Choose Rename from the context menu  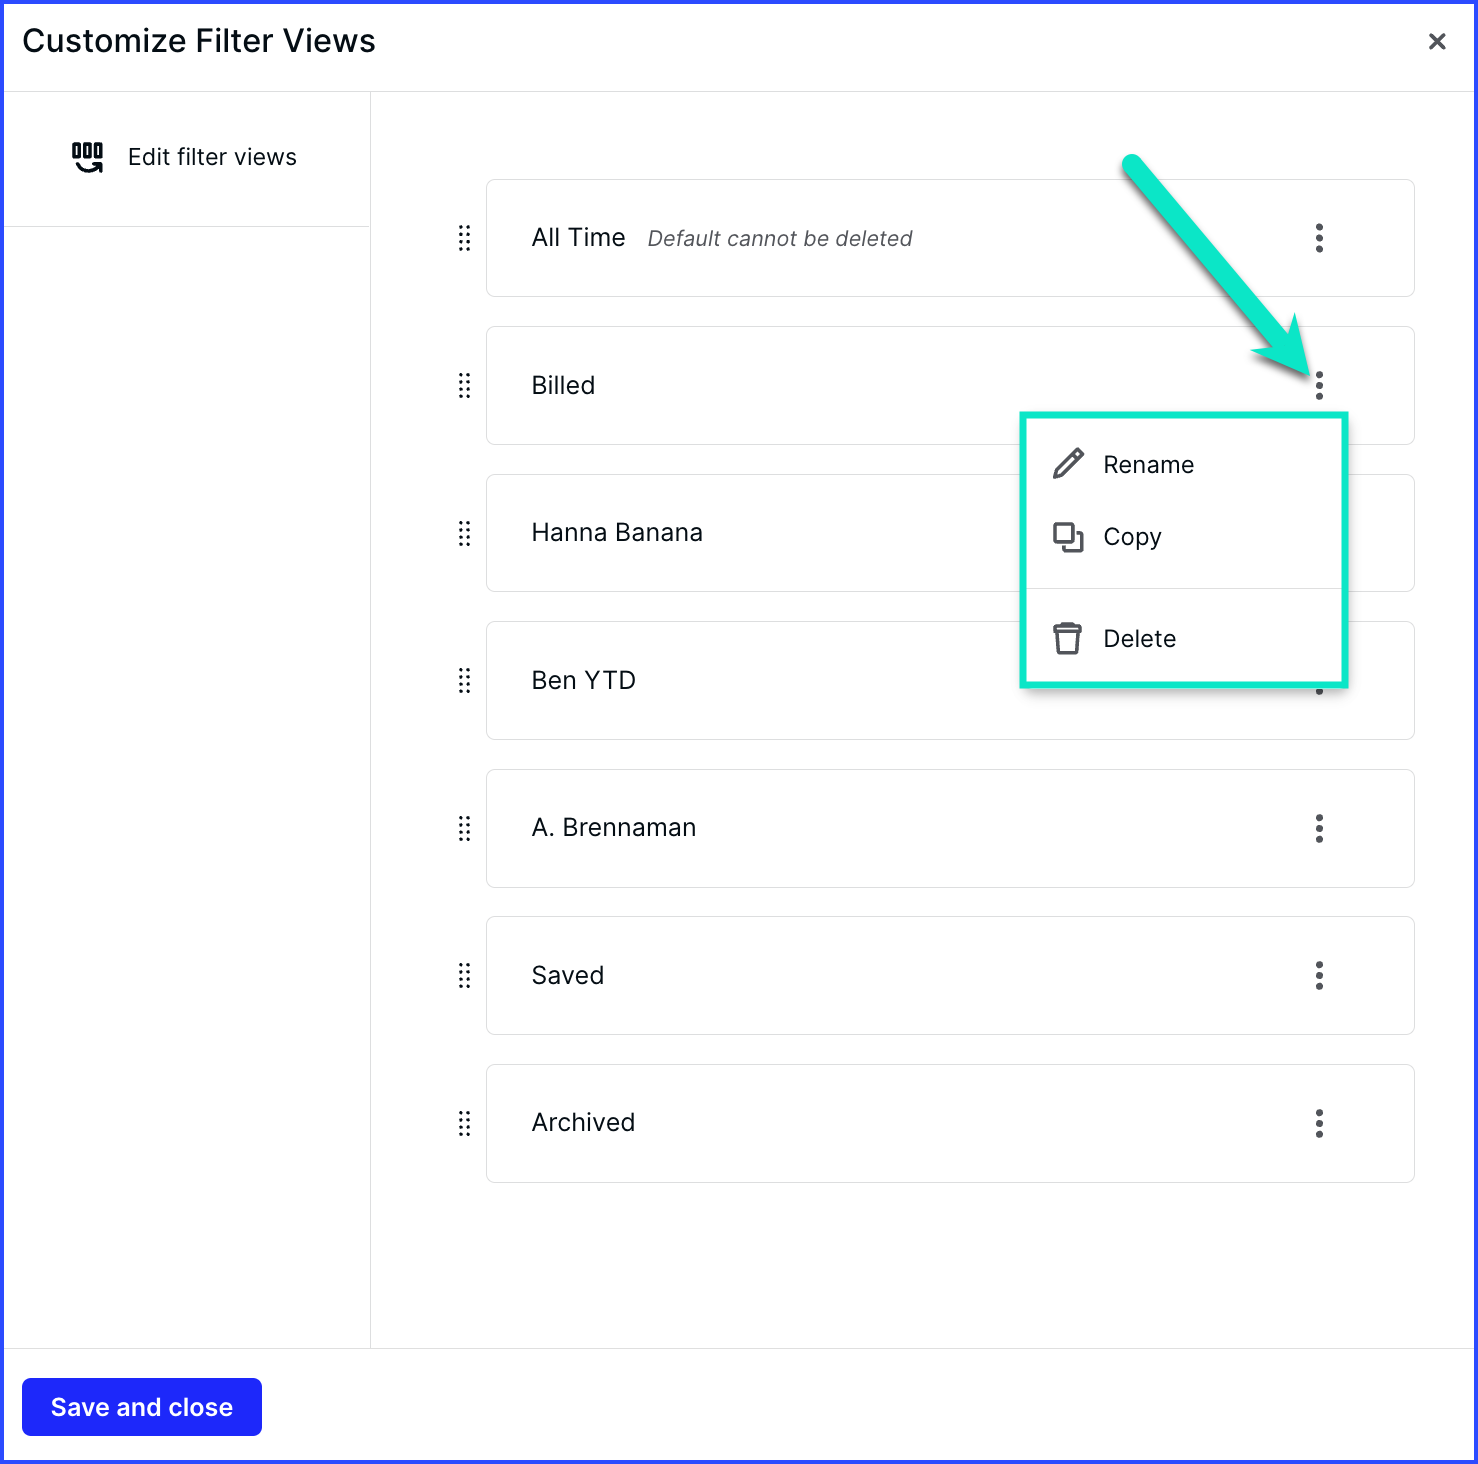coord(1184,464)
